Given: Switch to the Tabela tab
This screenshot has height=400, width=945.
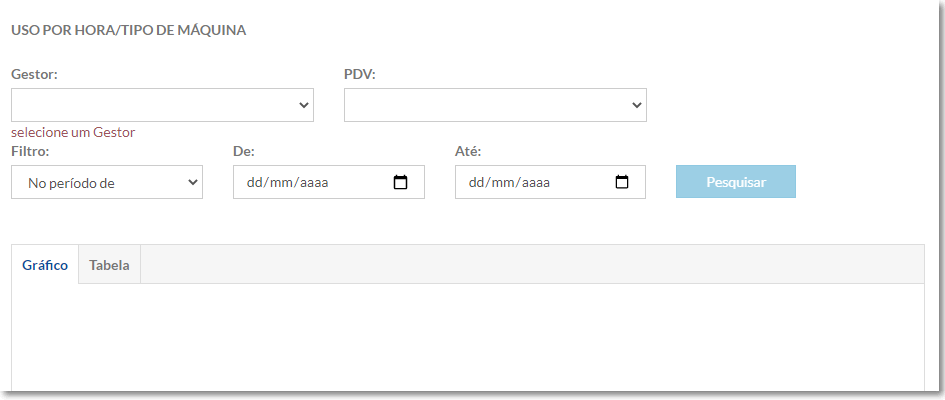Looking at the screenshot, I should coord(110,265).
